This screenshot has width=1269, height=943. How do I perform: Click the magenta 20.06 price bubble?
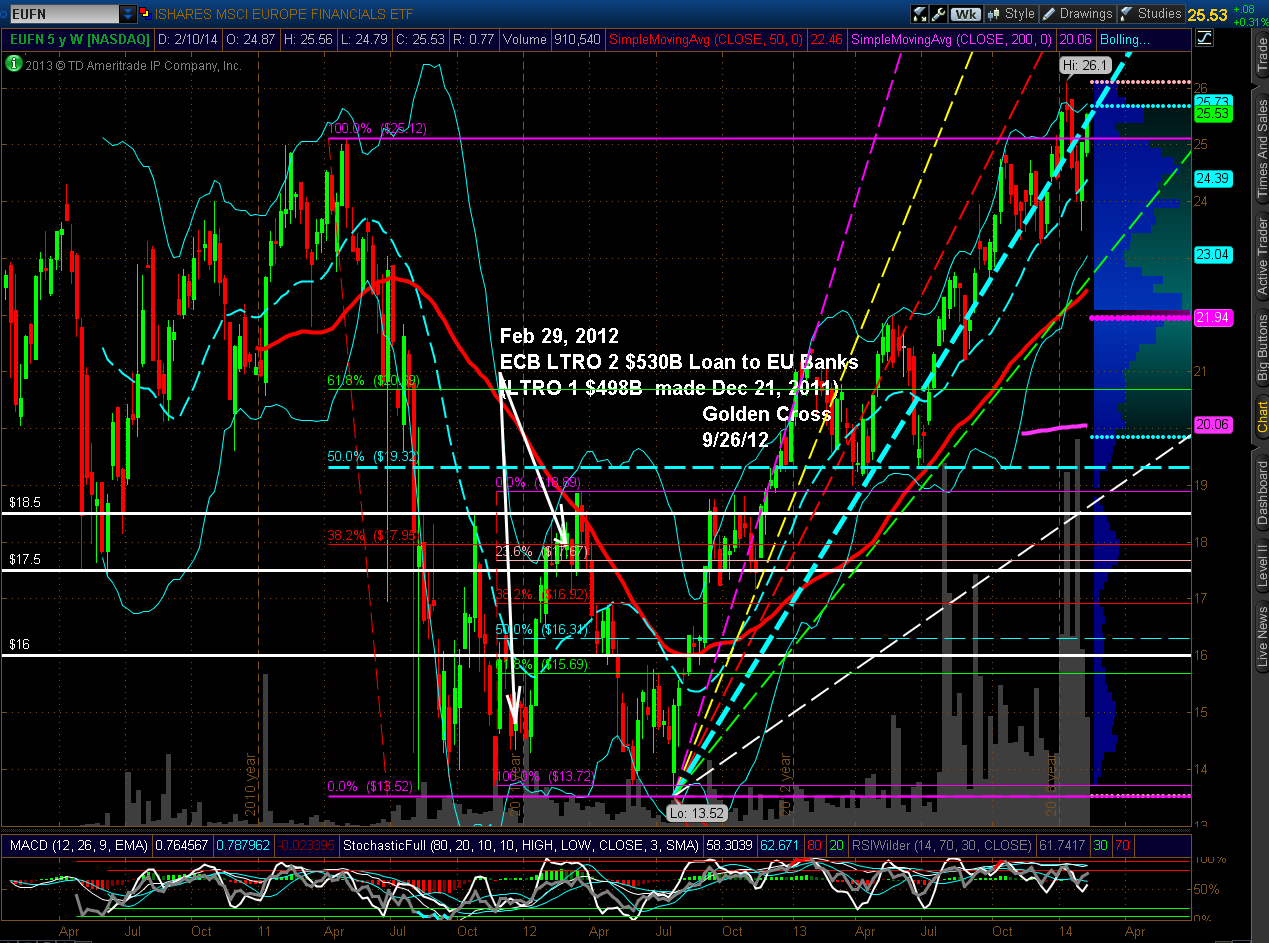1212,424
